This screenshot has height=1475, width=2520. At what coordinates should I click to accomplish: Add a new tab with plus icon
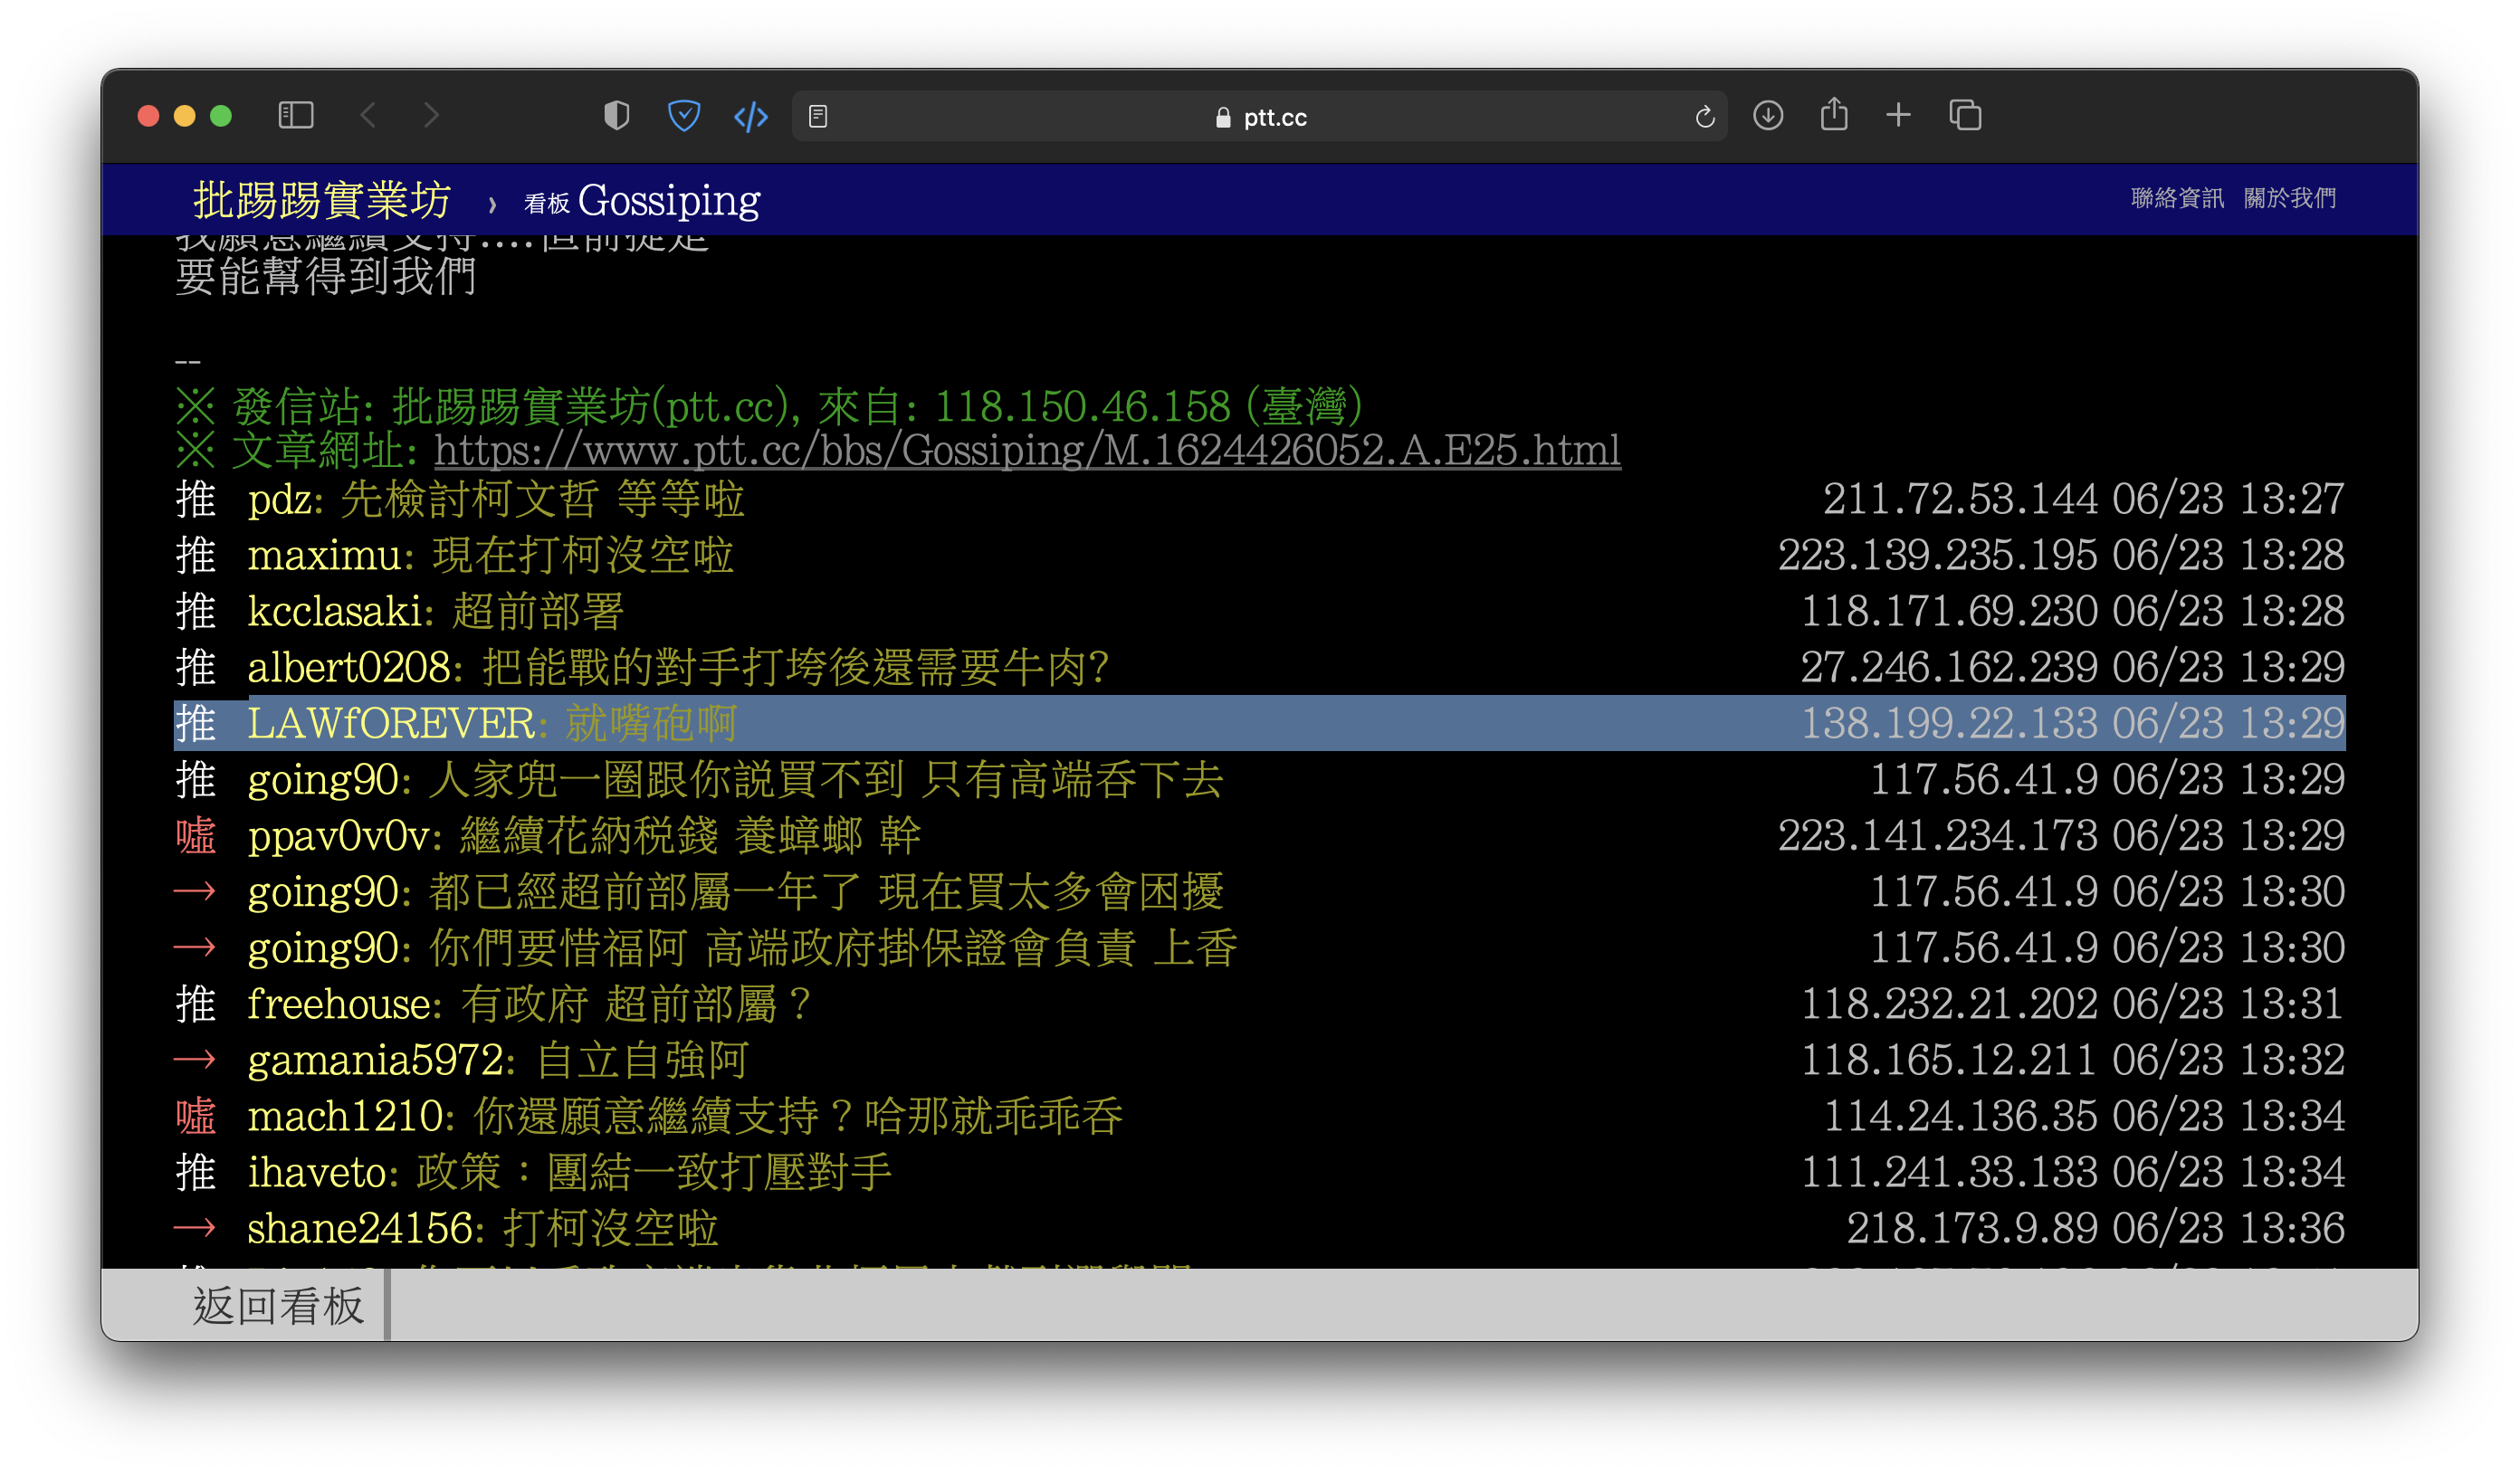tap(1898, 116)
